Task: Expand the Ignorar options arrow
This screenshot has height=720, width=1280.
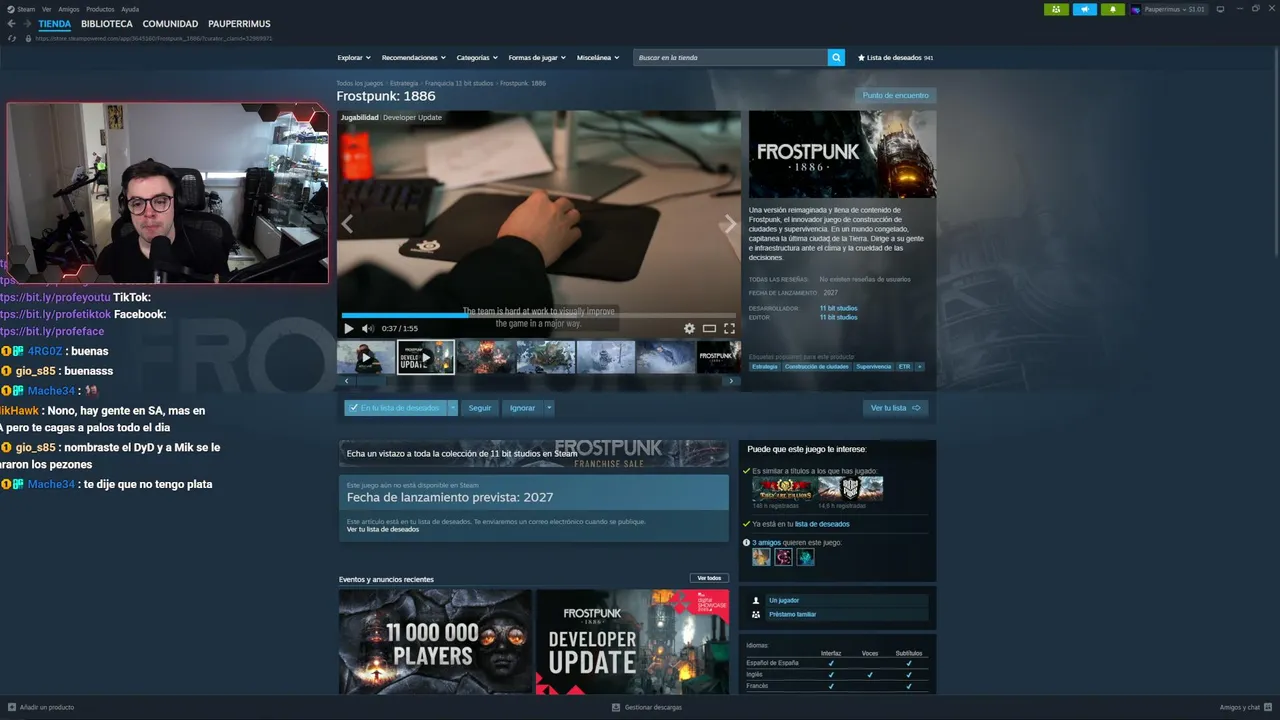Action: pyautogui.click(x=549, y=408)
